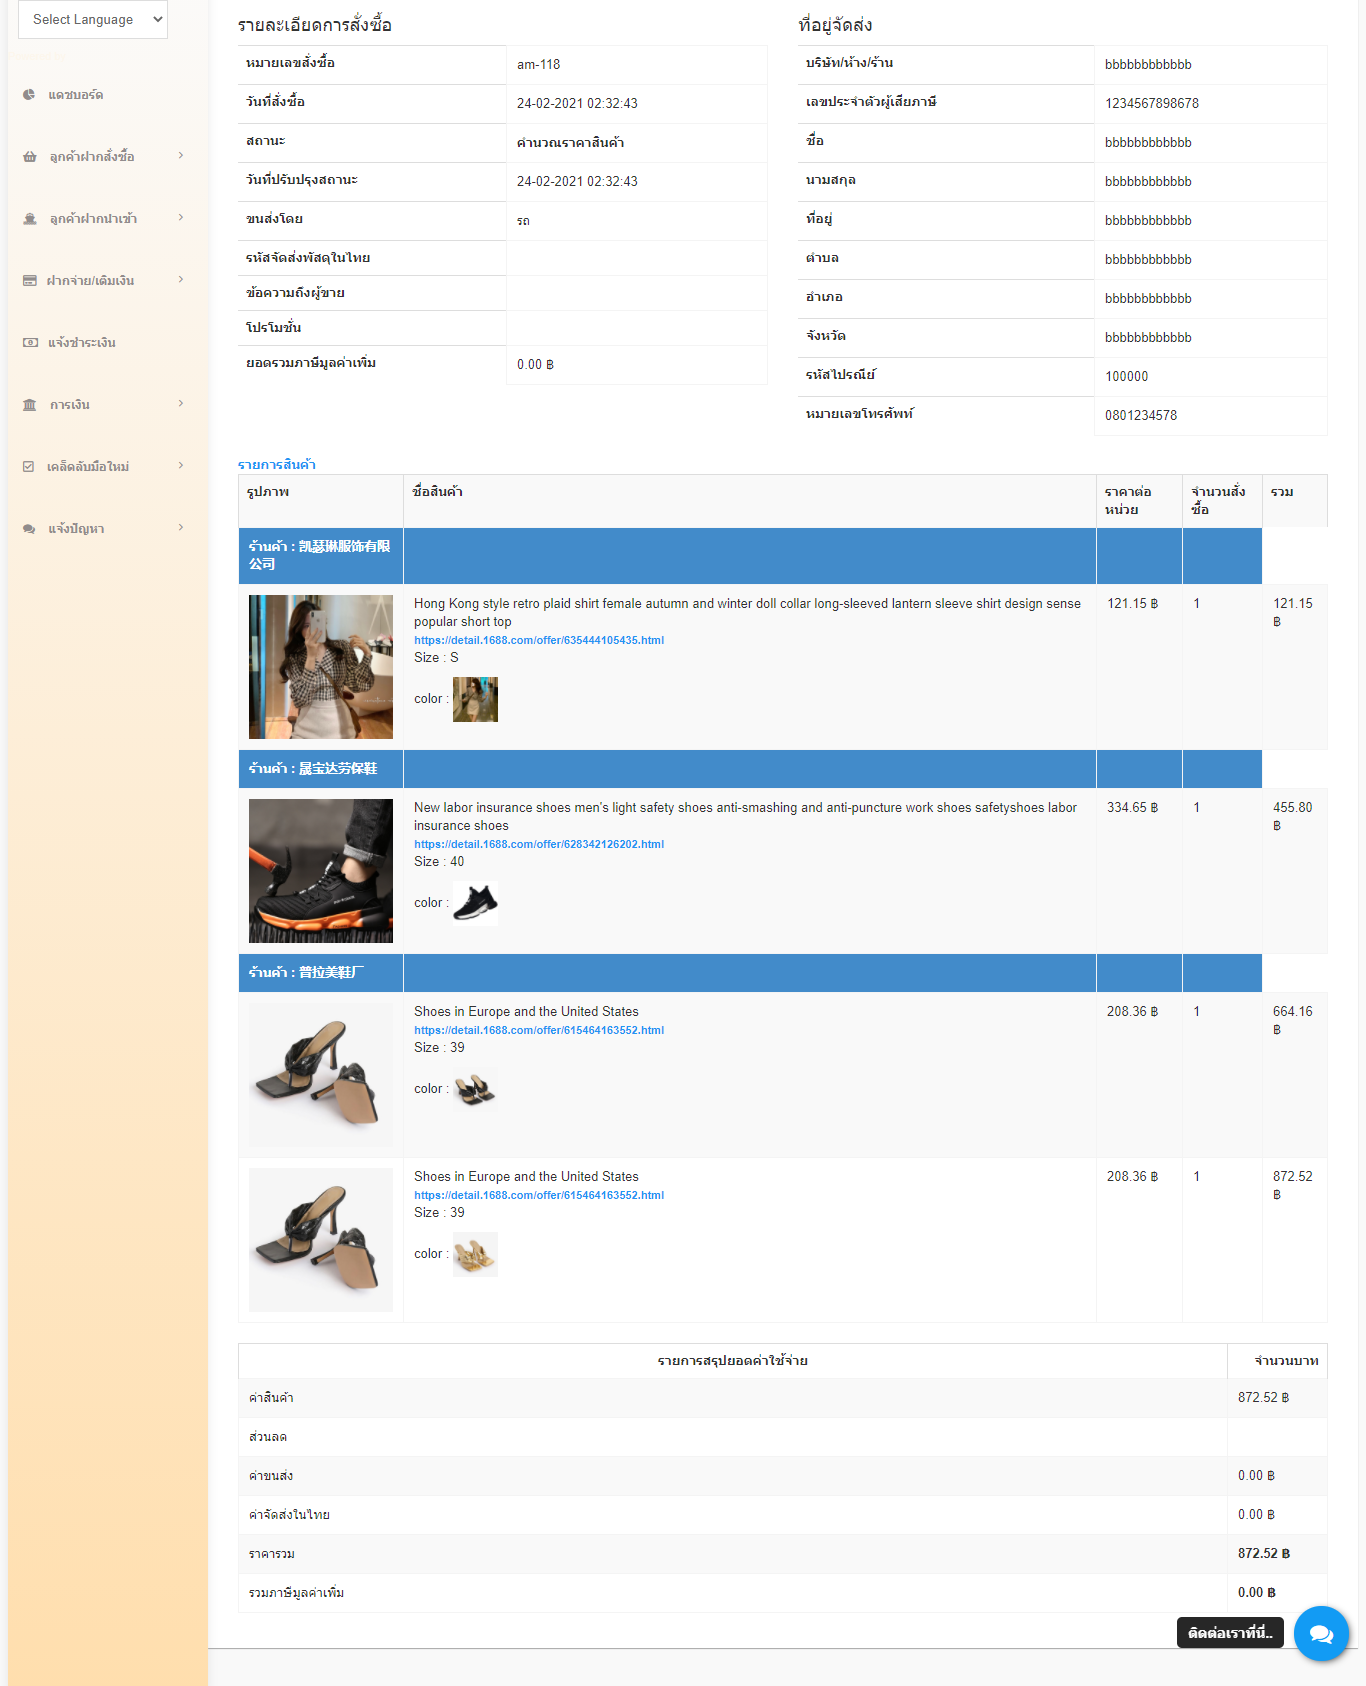Select postal code 100000

tap(1126, 376)
